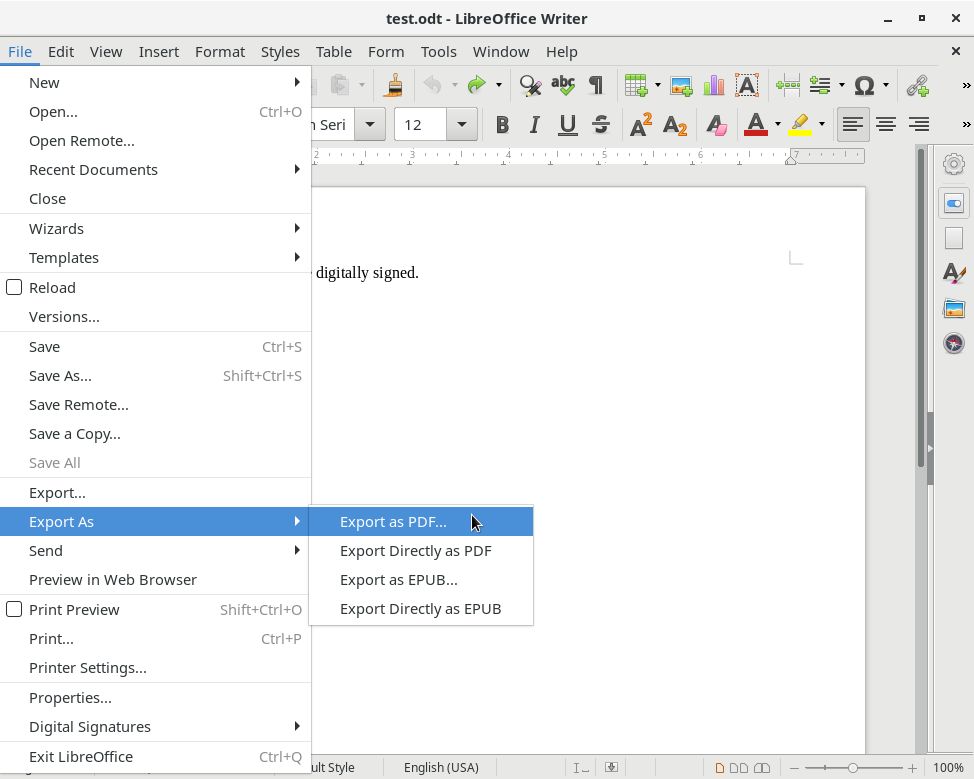Select the Clone Formatting paintbrush tool

(x=393, y=85)
